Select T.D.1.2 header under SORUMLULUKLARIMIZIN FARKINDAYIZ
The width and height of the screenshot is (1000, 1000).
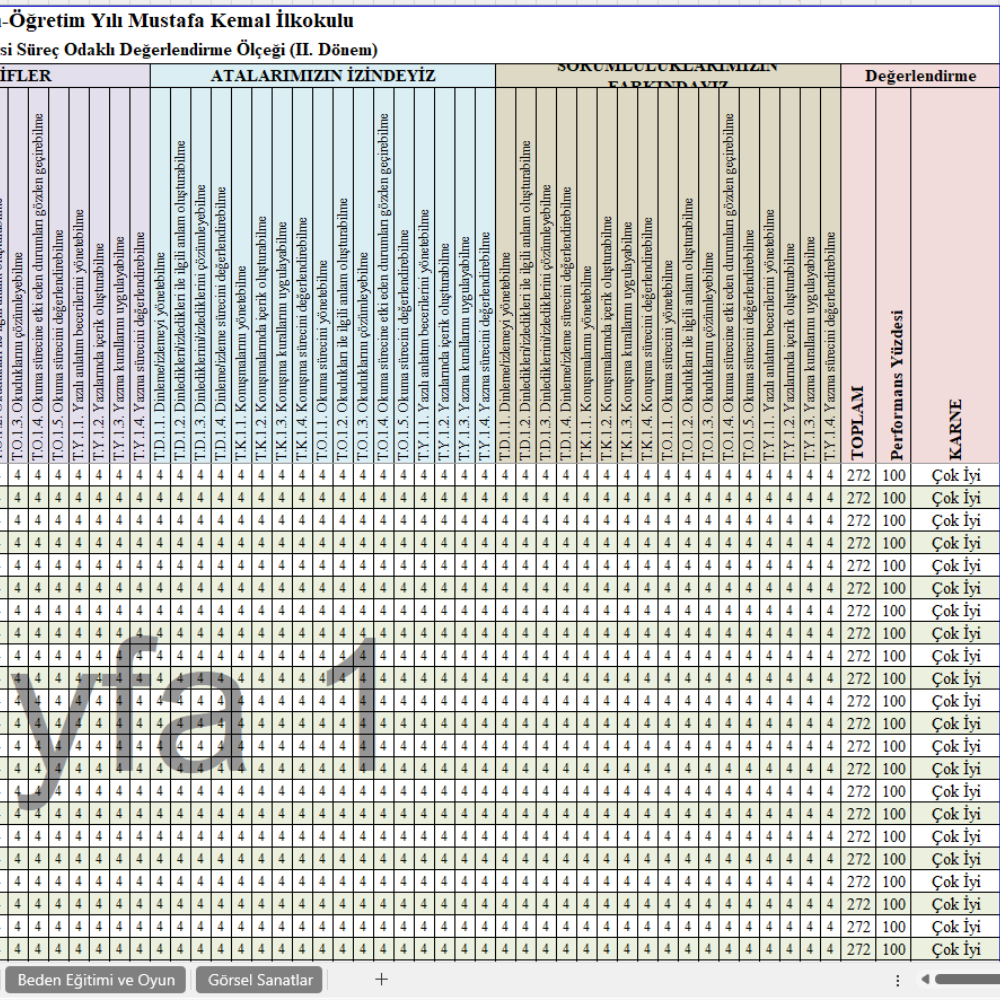[526, 276]
